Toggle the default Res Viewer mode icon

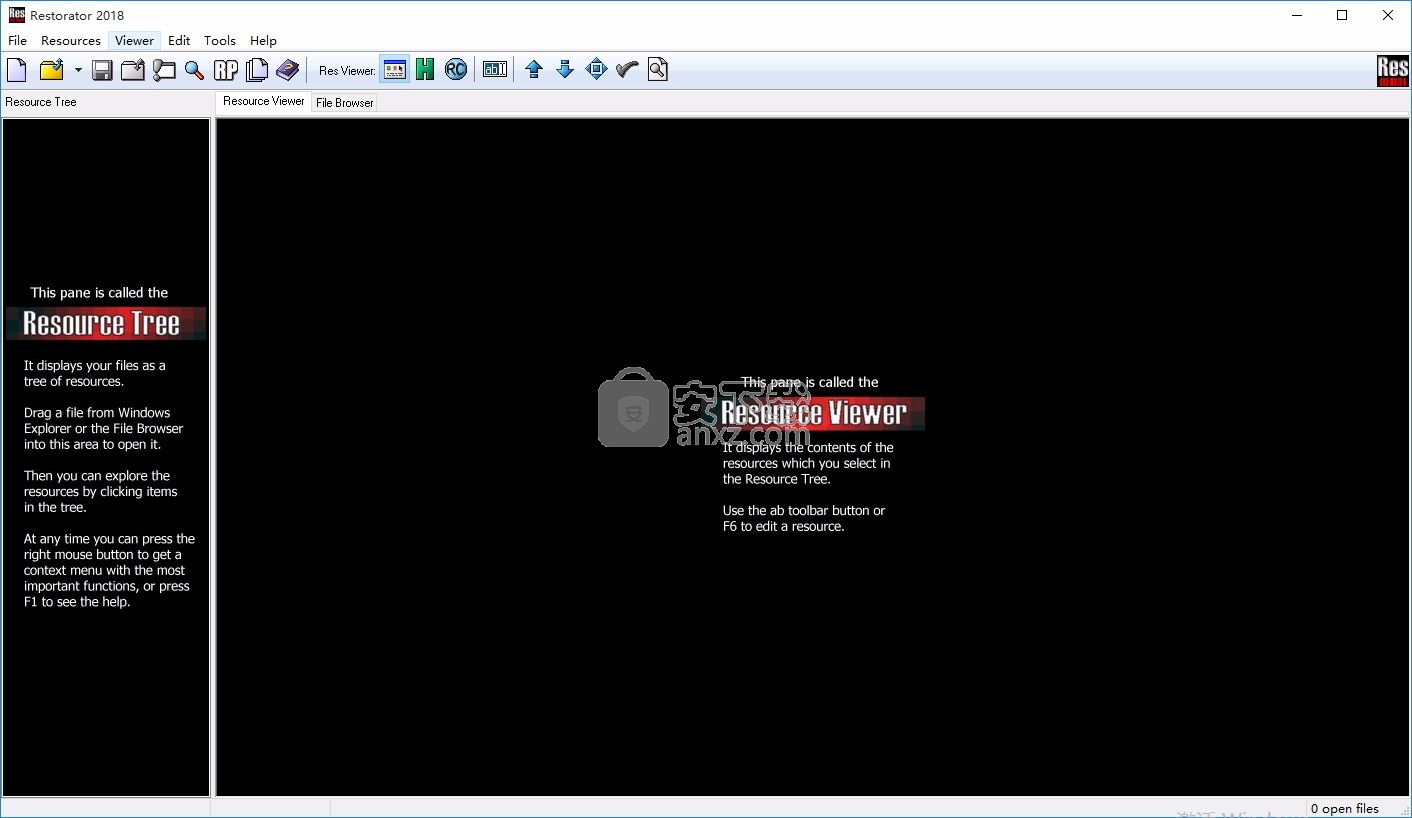coord(395,70)
